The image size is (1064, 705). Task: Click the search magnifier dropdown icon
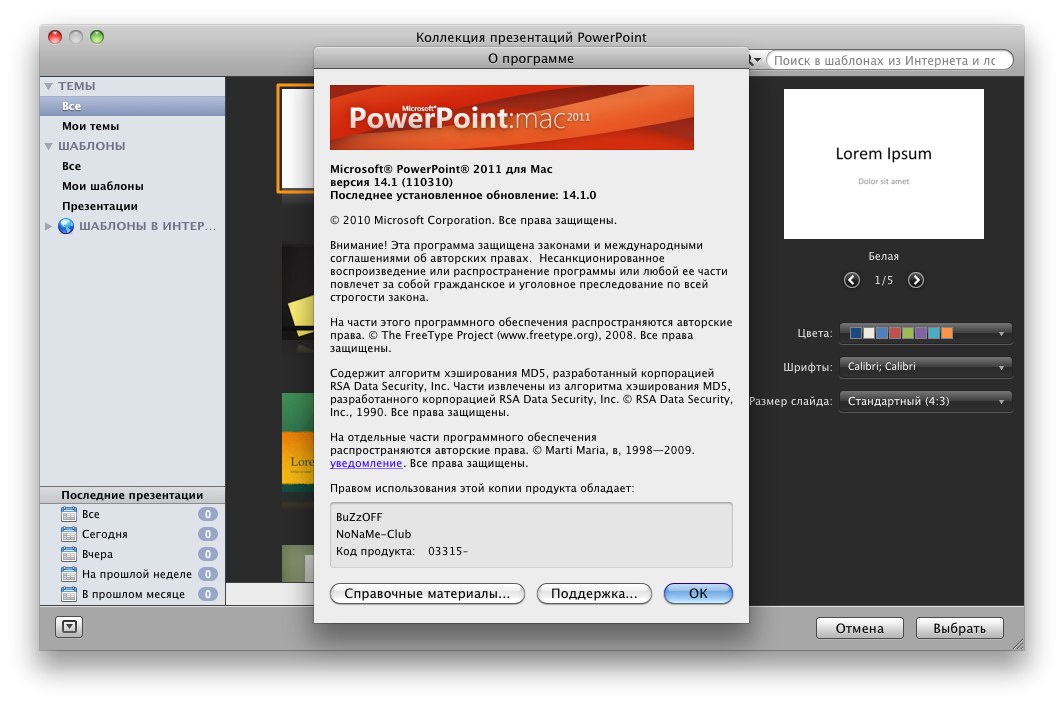click(x=755, y=60)
